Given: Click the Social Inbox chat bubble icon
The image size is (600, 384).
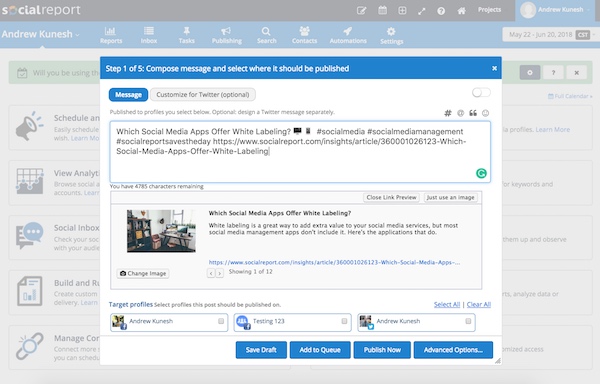Looking at the screenshot, I should pos(29,235).
